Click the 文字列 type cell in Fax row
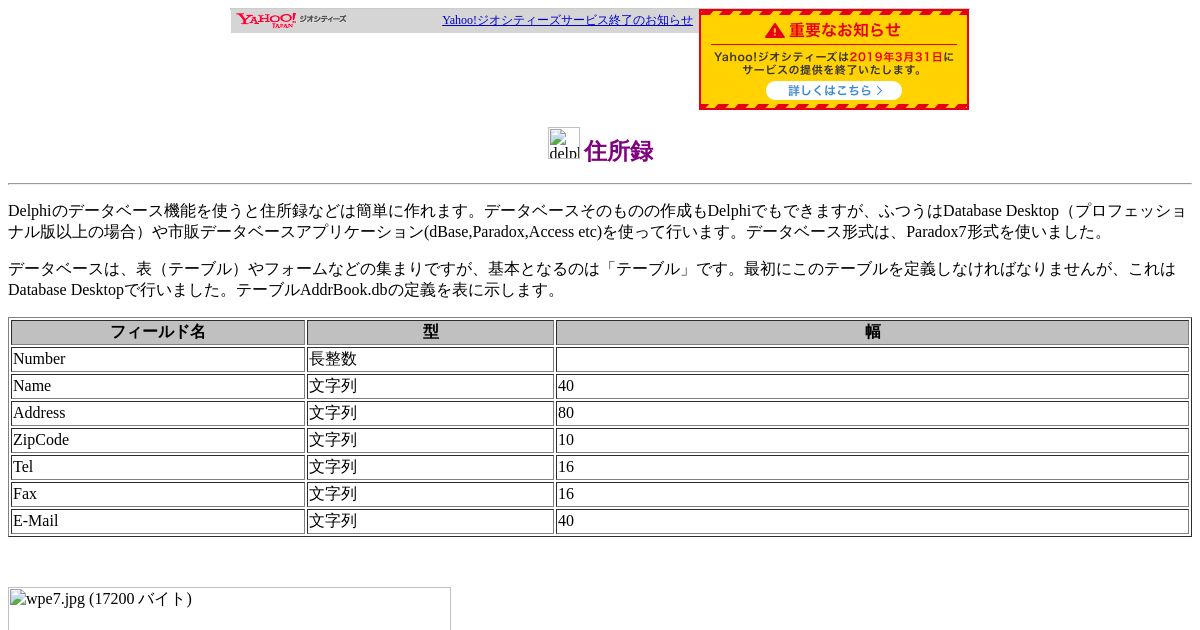Viewport: 1200px width, 630px height. coord(430,494)
